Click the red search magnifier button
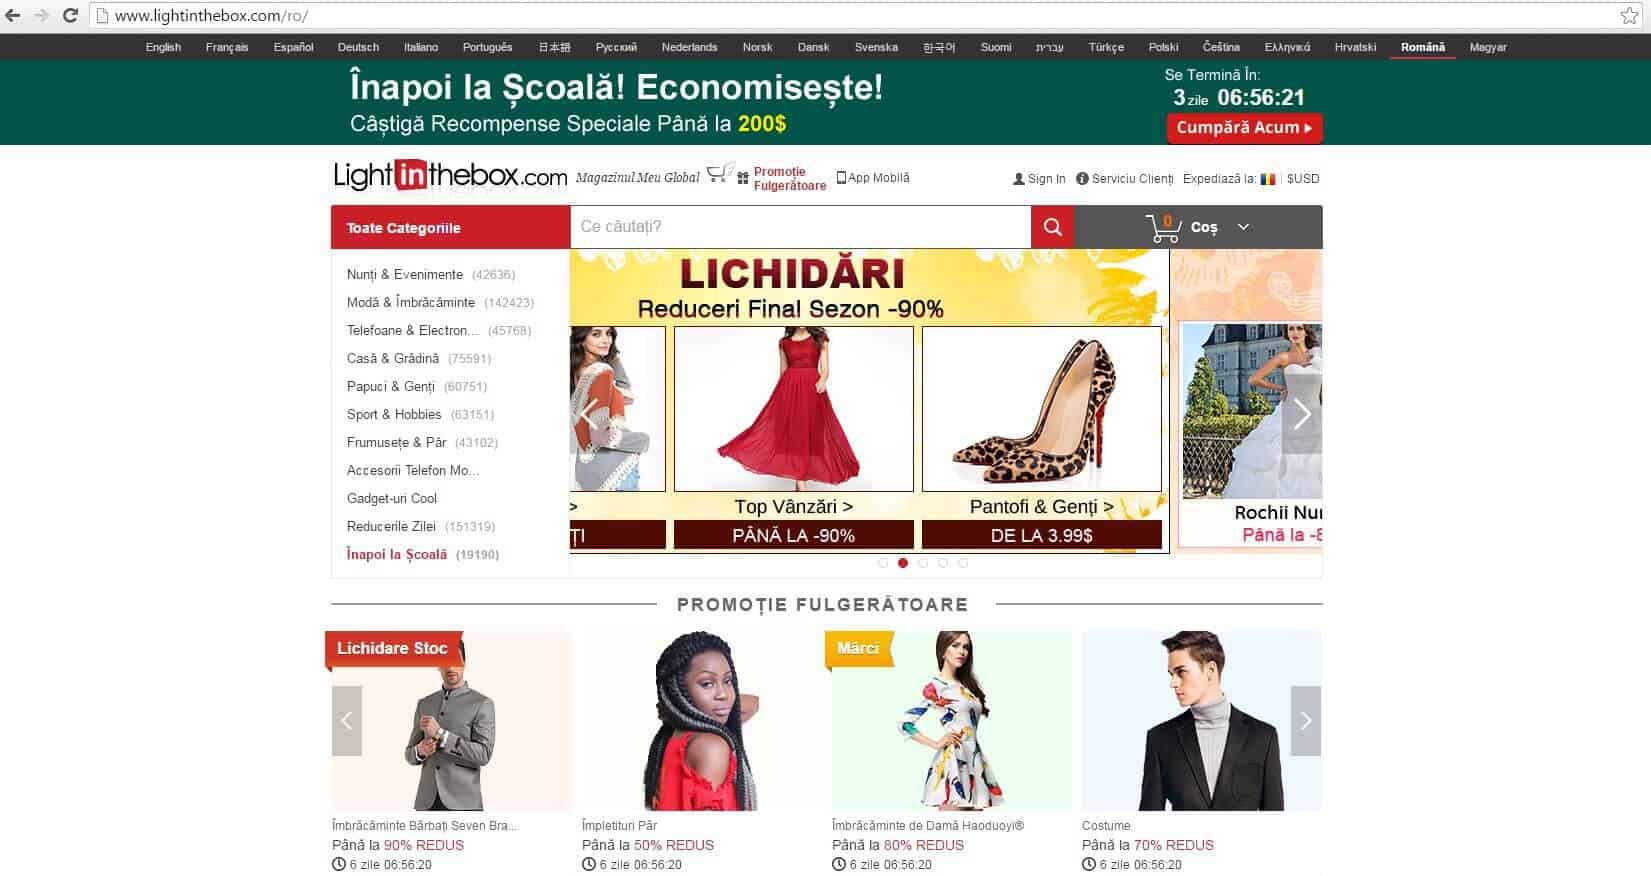The image size is (1651, 876). [x=1052, y=227]
